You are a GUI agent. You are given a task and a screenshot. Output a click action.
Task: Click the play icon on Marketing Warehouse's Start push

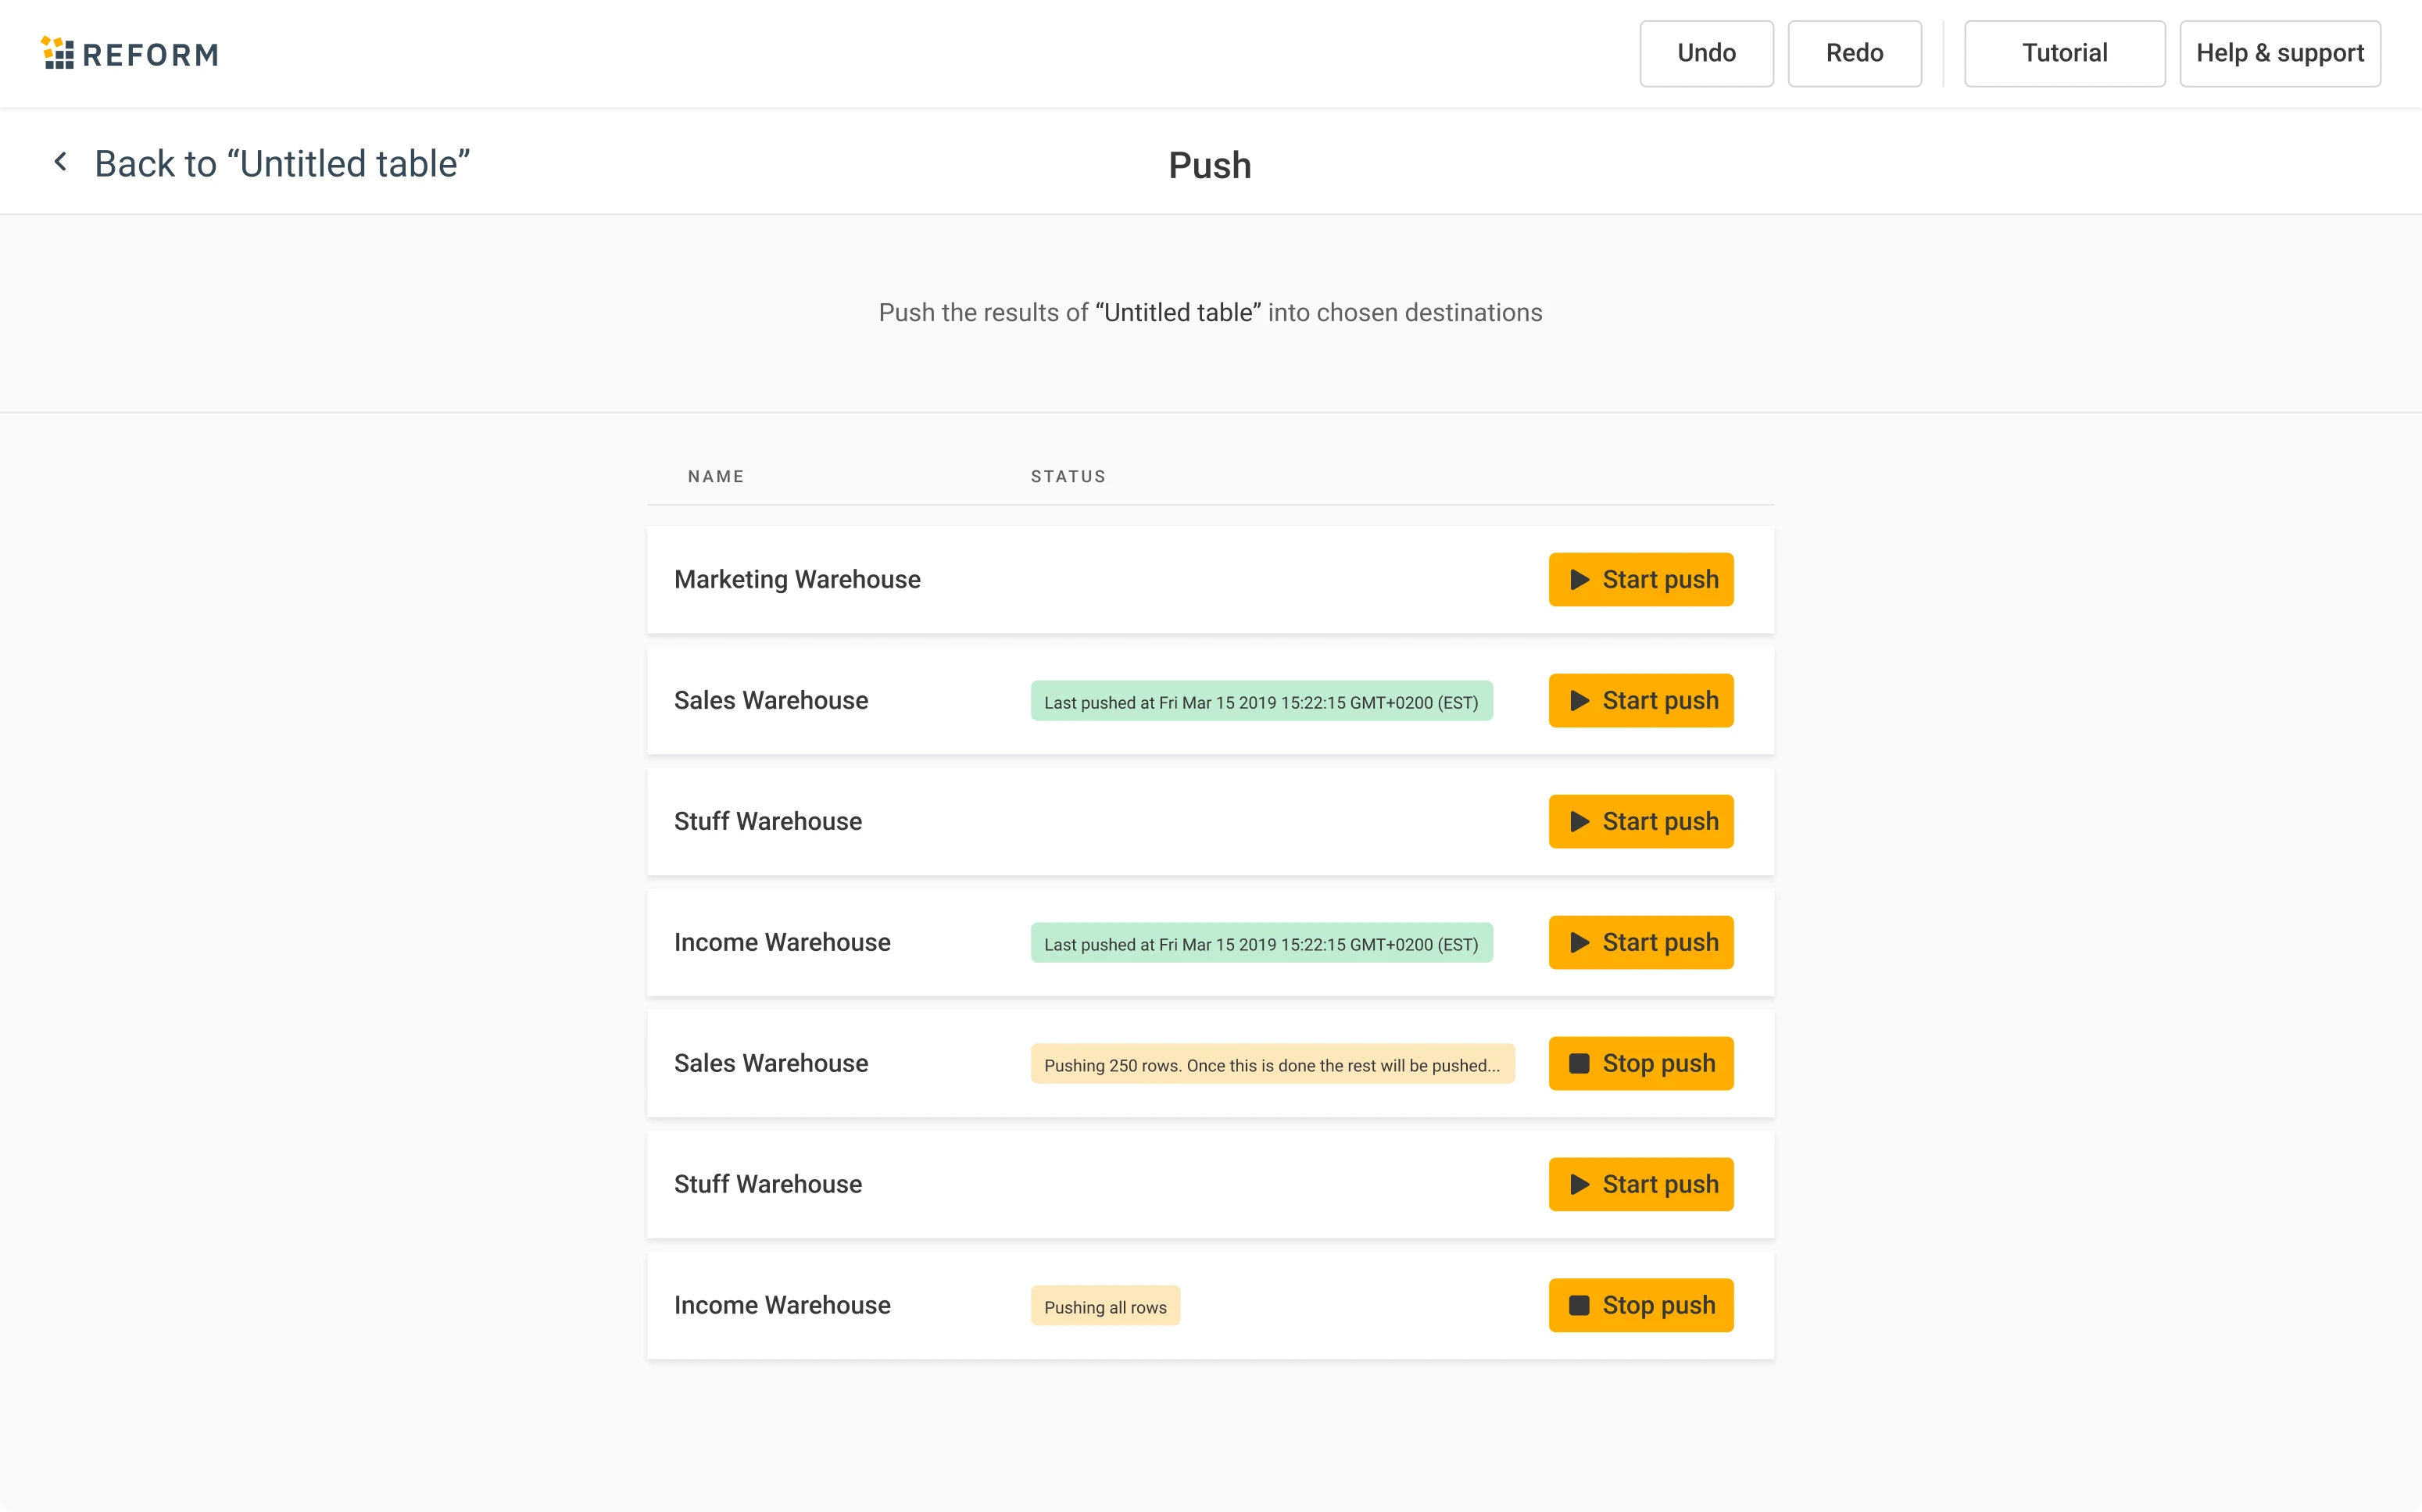tap(1580, 579)
